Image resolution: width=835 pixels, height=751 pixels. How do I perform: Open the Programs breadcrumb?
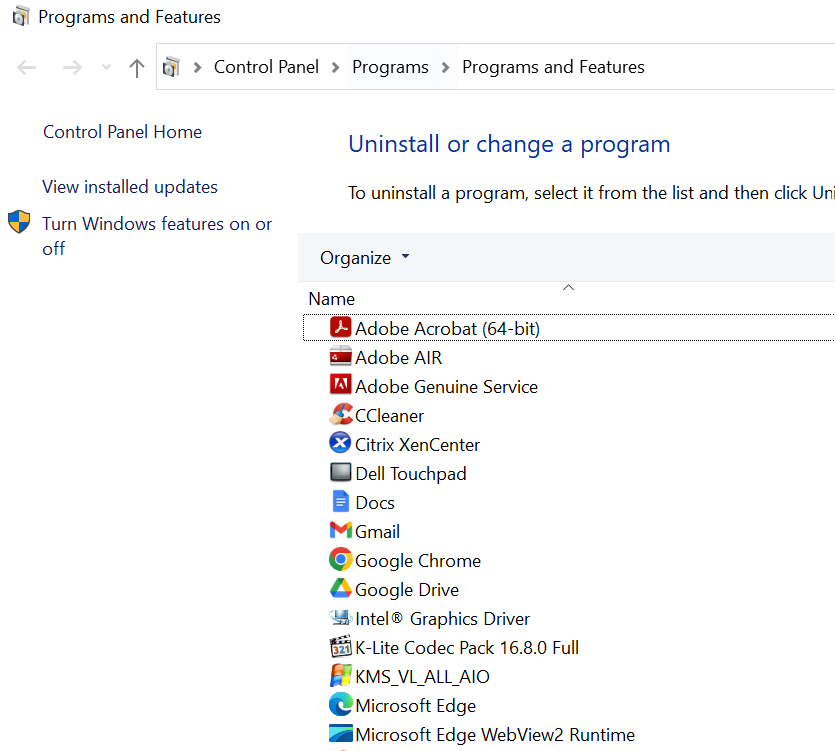click(x=390, y=67)
